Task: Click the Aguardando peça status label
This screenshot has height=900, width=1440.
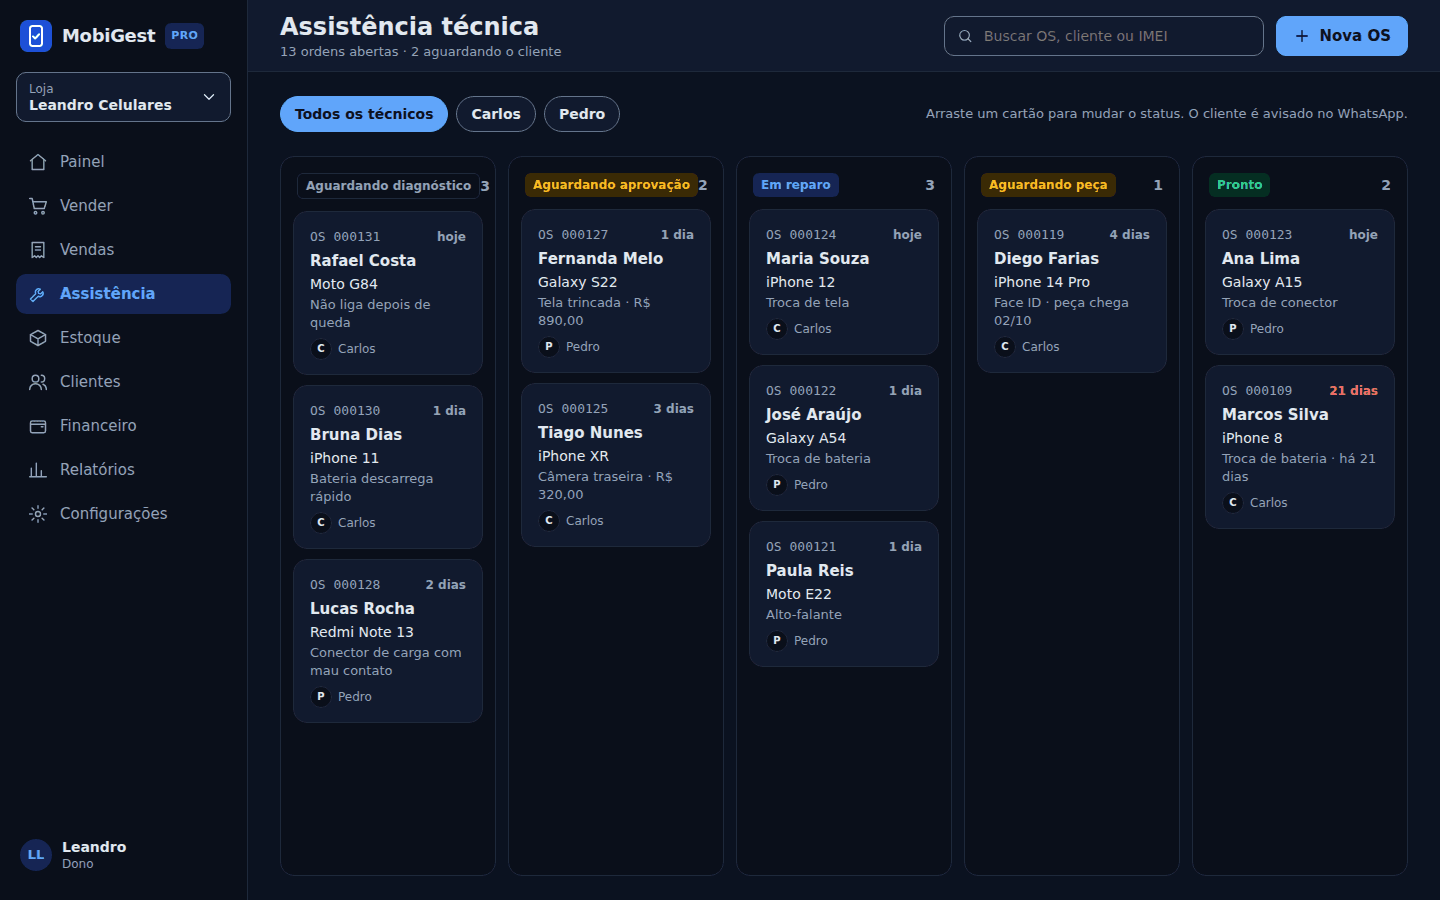Action: [x=1048, y=185]
